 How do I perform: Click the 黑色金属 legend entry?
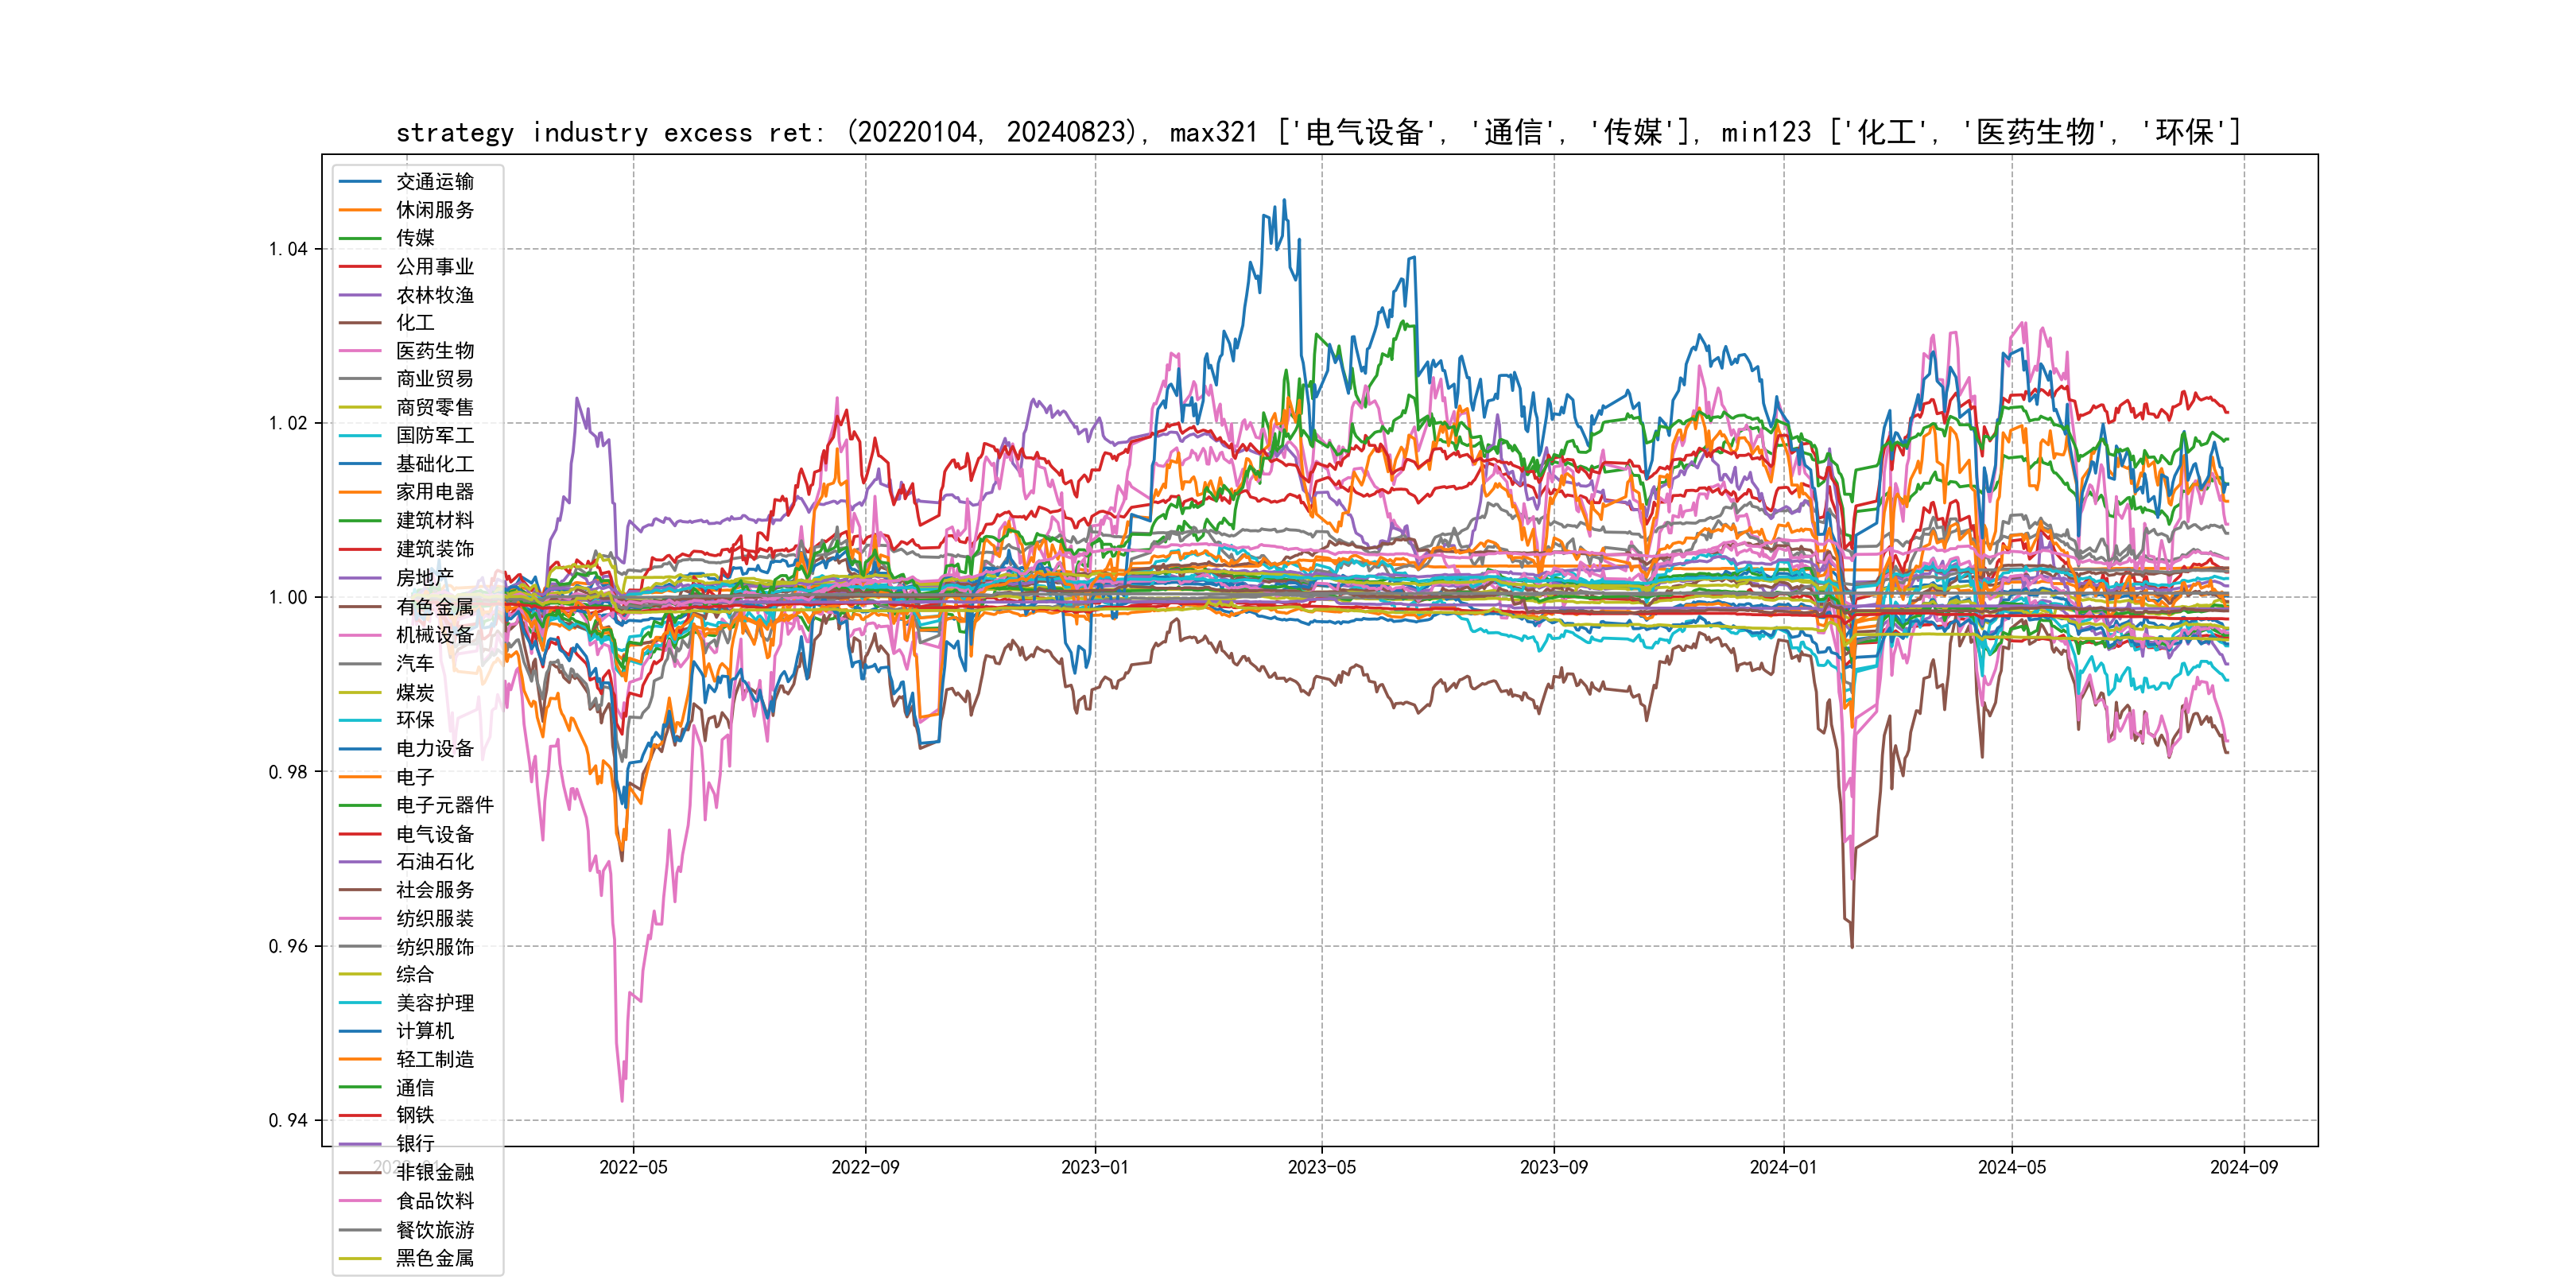[434, 1258]
